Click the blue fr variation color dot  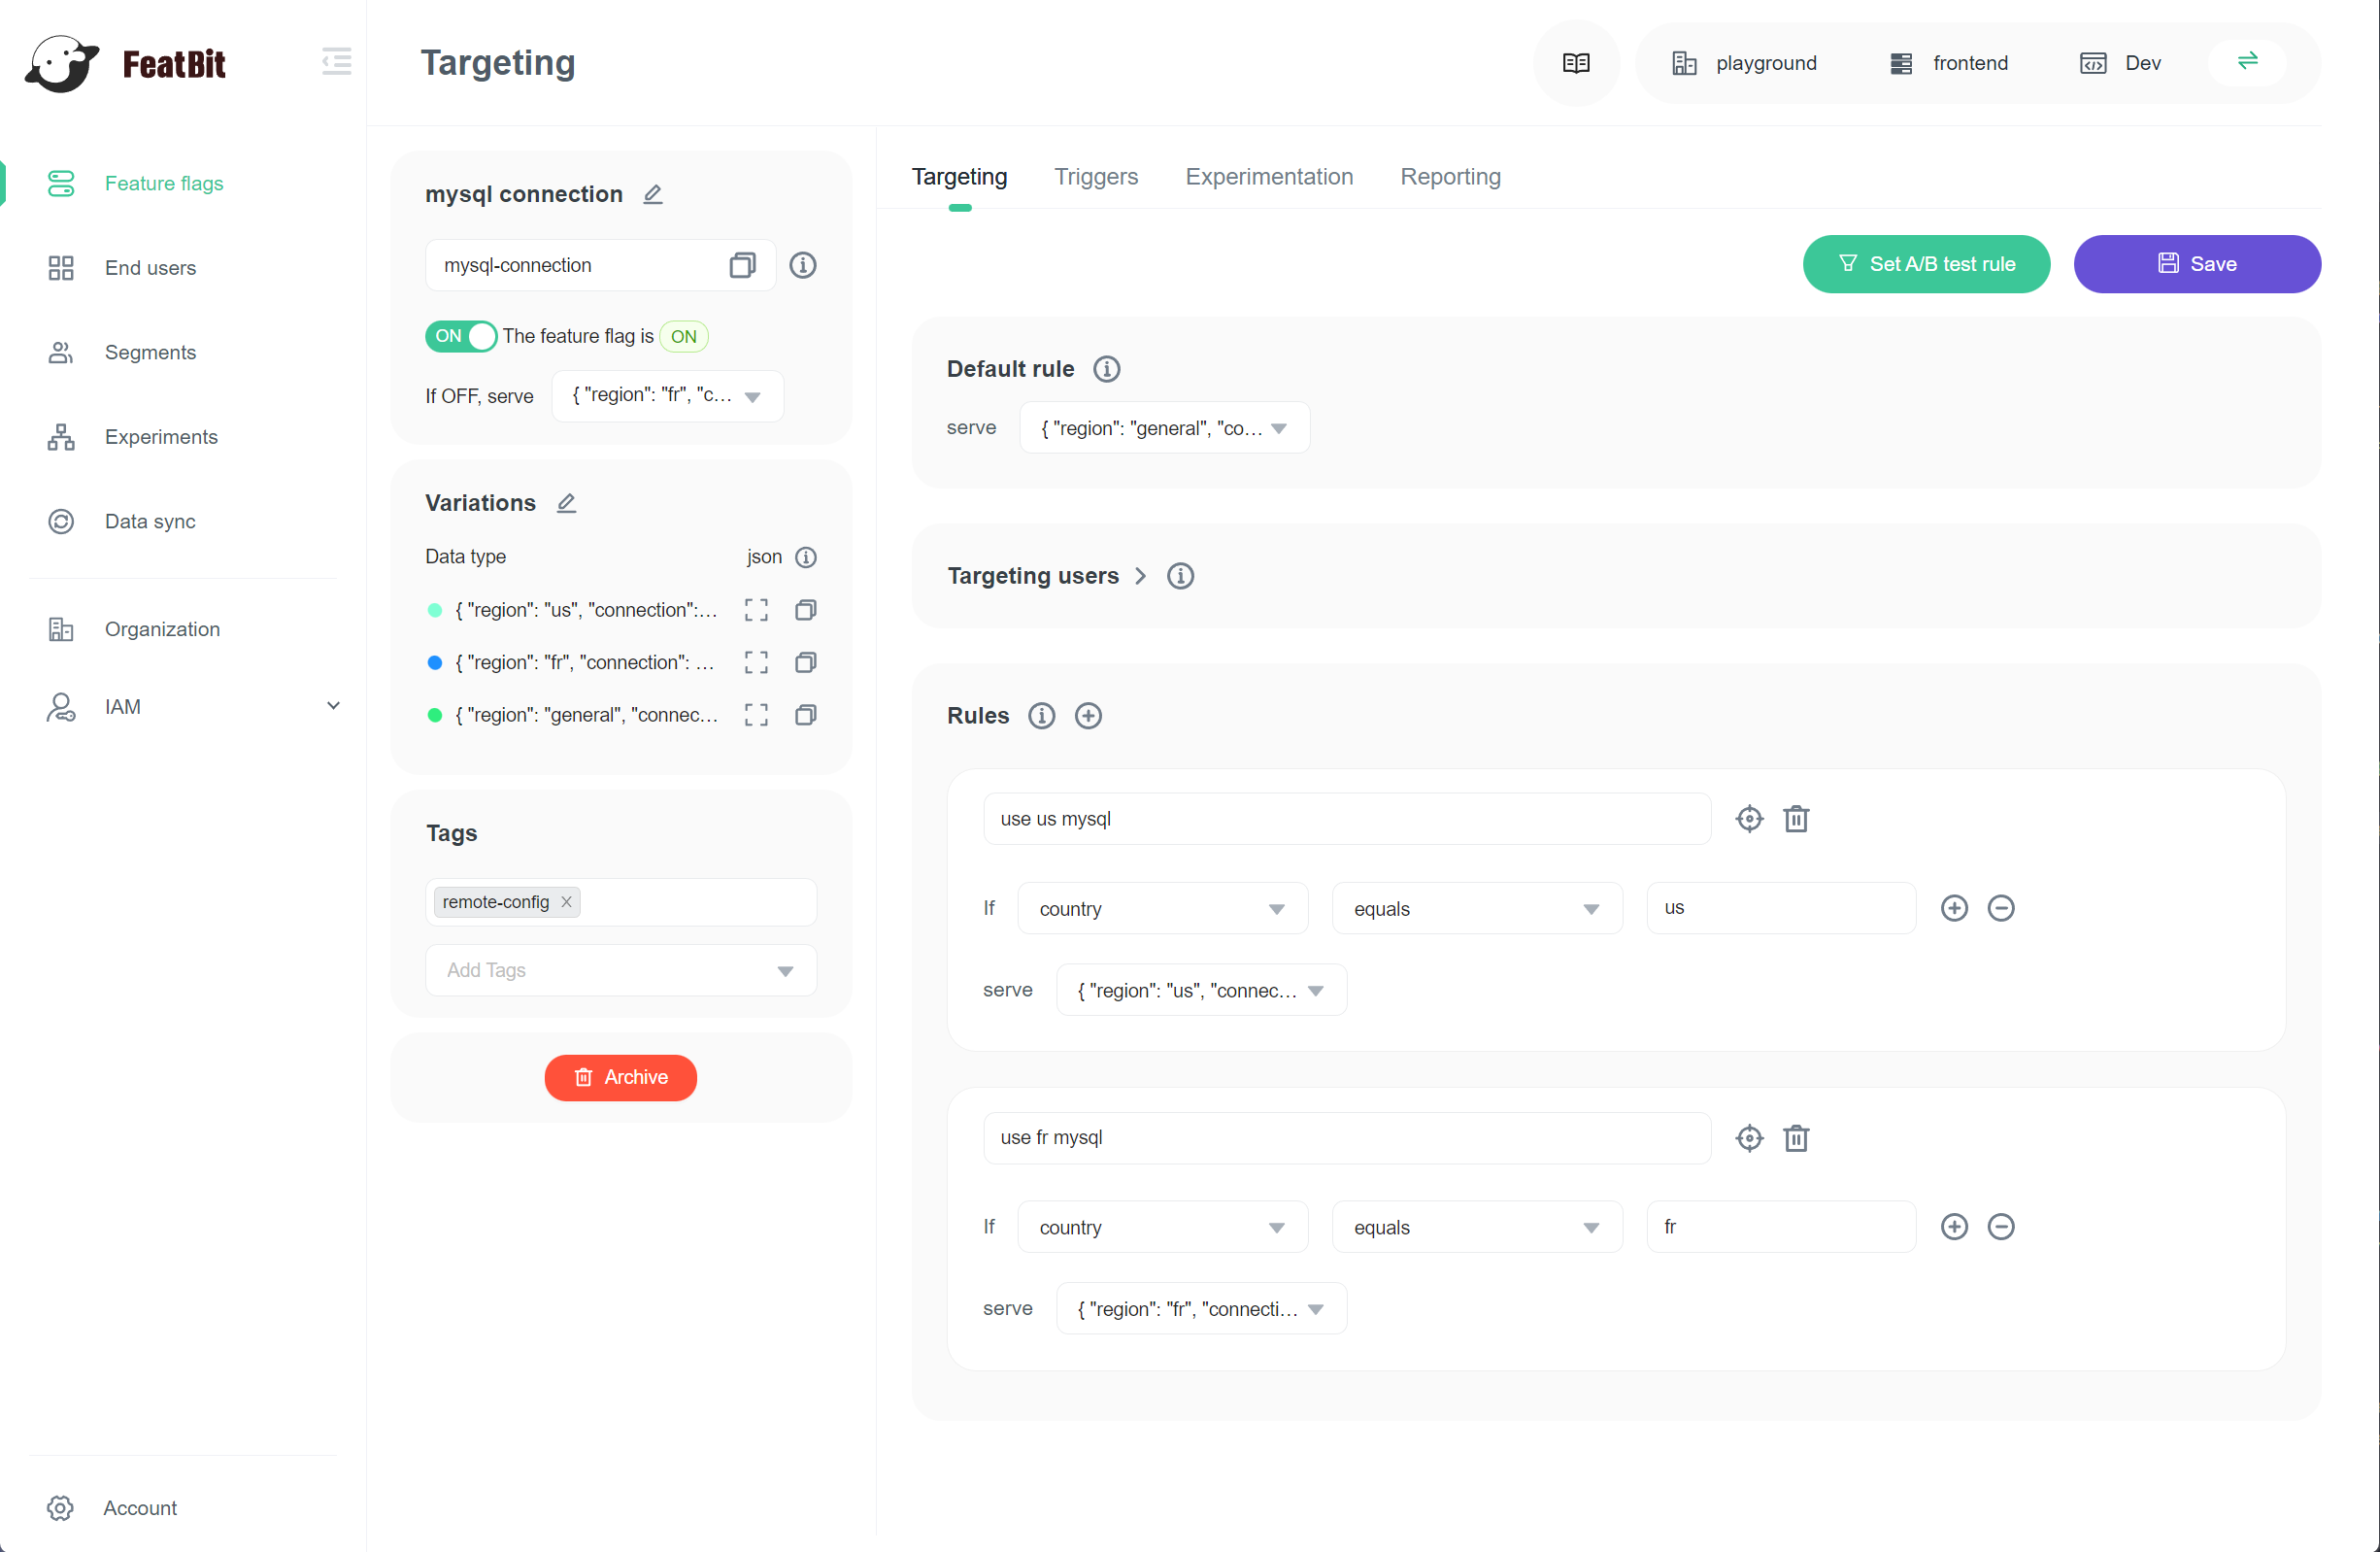[435, 663]
